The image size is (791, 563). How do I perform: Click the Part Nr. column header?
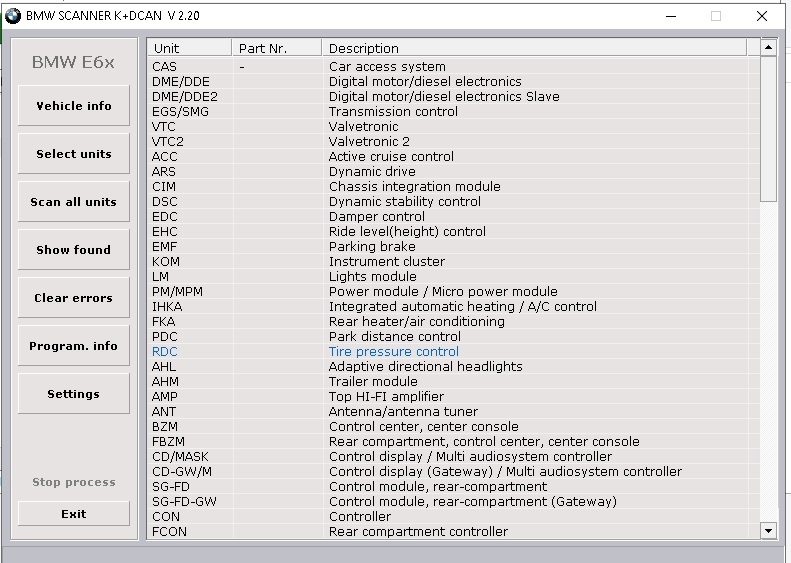tap(277, 48)
